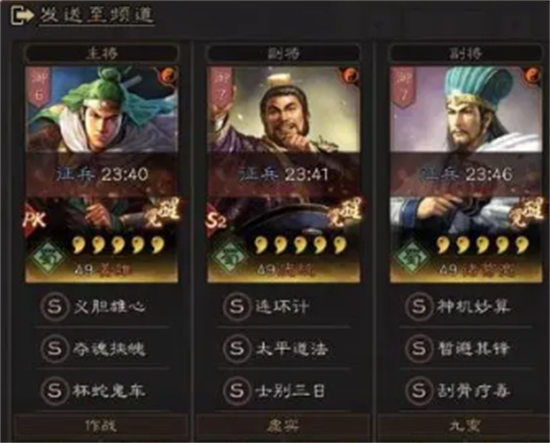Image resolution: width=550 pixels, height=443 pixels.
Task: Click the S2 badge on middle card
Action: (217, 220)
